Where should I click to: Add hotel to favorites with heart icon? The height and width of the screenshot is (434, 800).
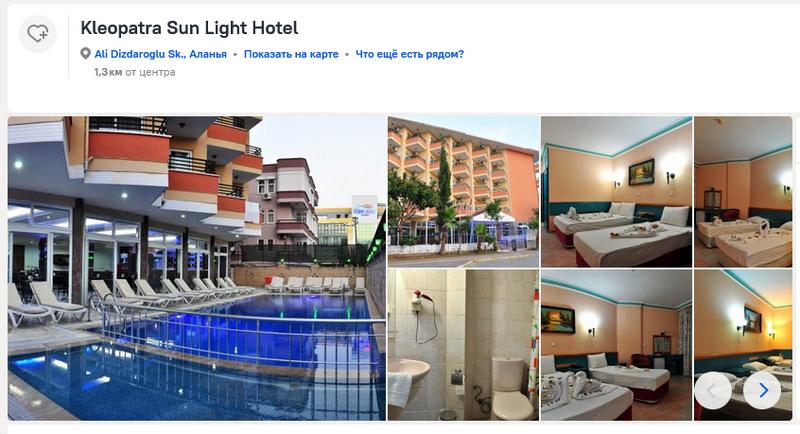point(37,34)
